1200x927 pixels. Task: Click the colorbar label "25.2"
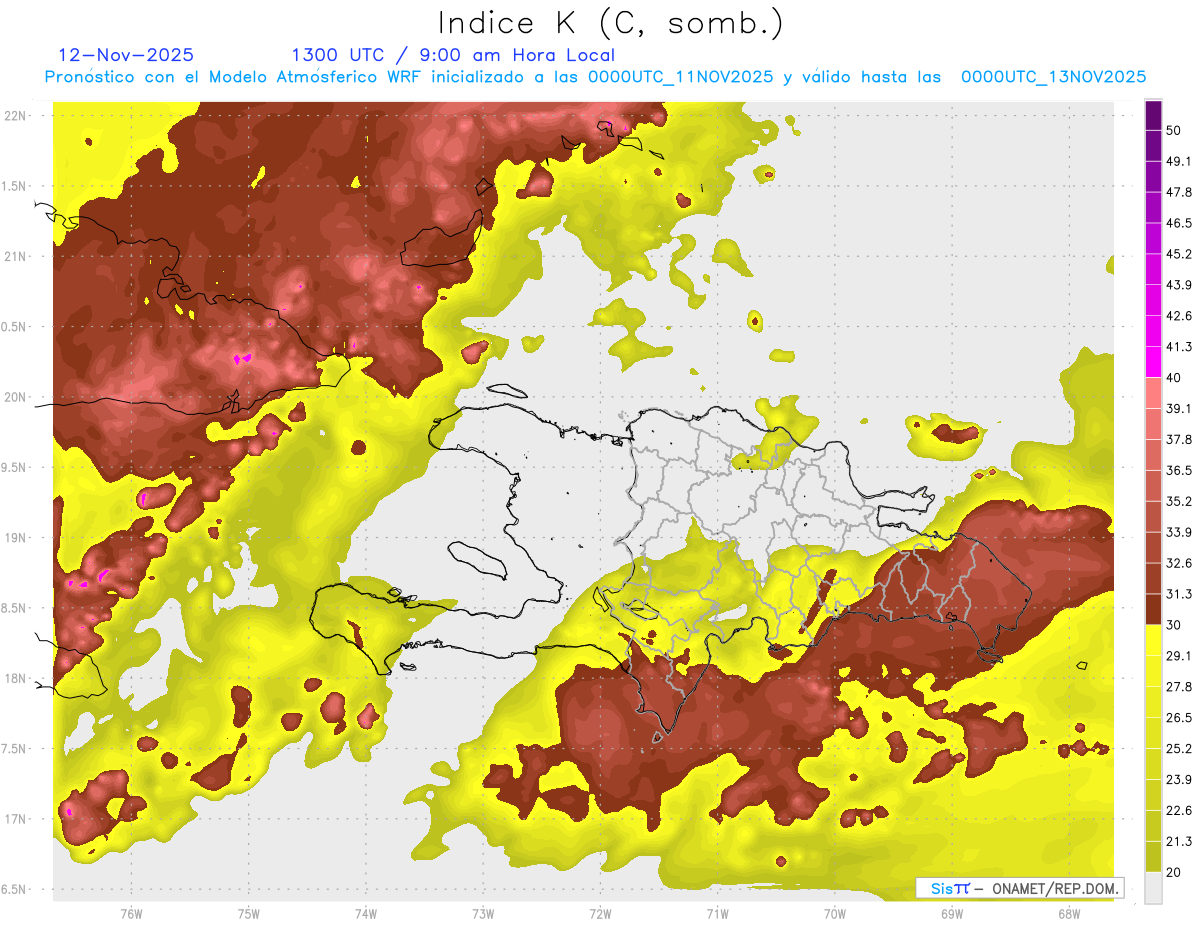[x=1178, y=749]
